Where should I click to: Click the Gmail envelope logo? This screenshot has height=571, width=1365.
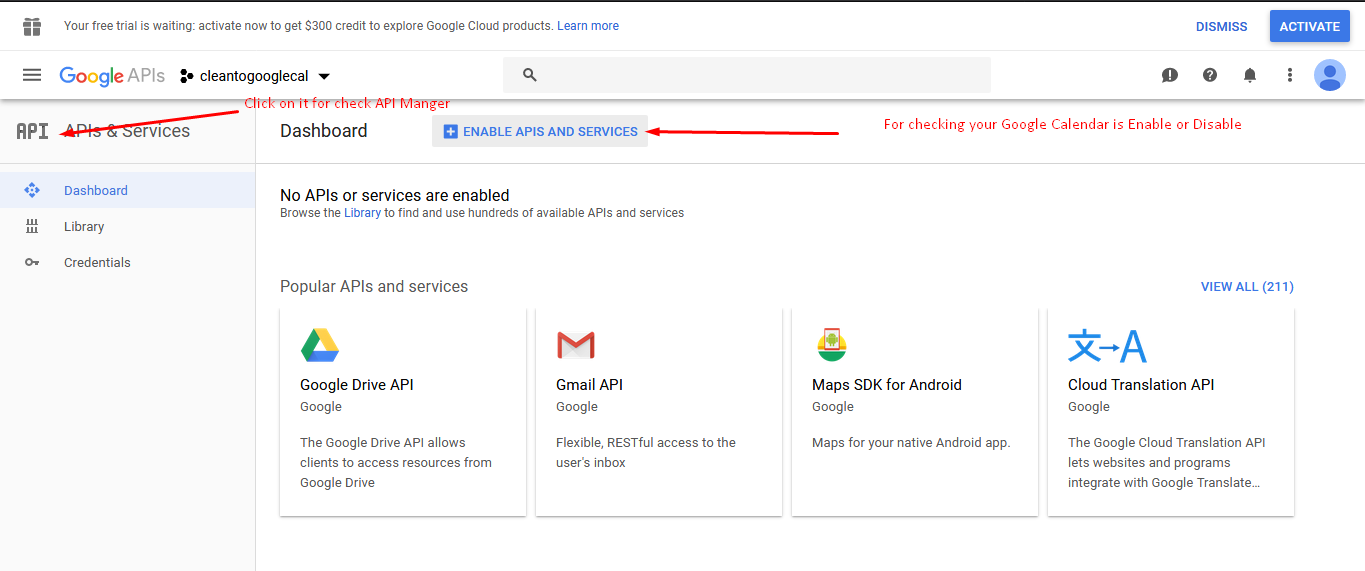pyautogui.click(x=576, y=345)
